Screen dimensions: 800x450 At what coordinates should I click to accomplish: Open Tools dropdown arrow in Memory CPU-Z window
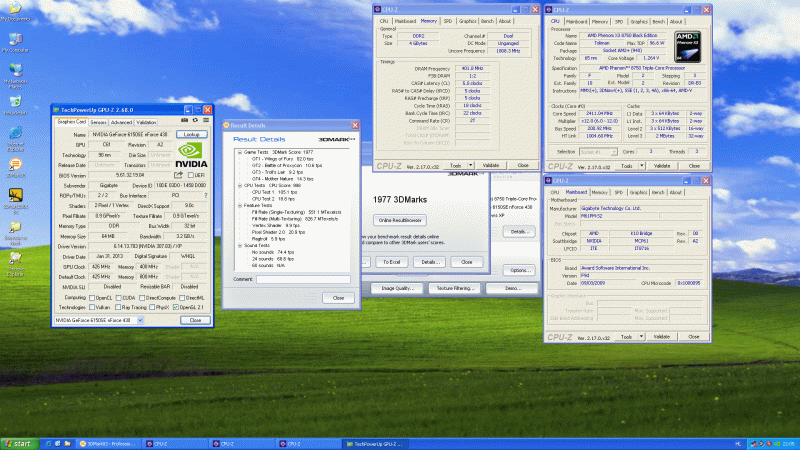tap(470, 165)
